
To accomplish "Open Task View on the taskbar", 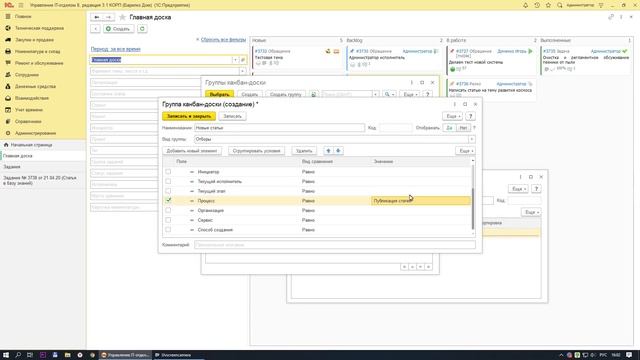I will [30, 355].
